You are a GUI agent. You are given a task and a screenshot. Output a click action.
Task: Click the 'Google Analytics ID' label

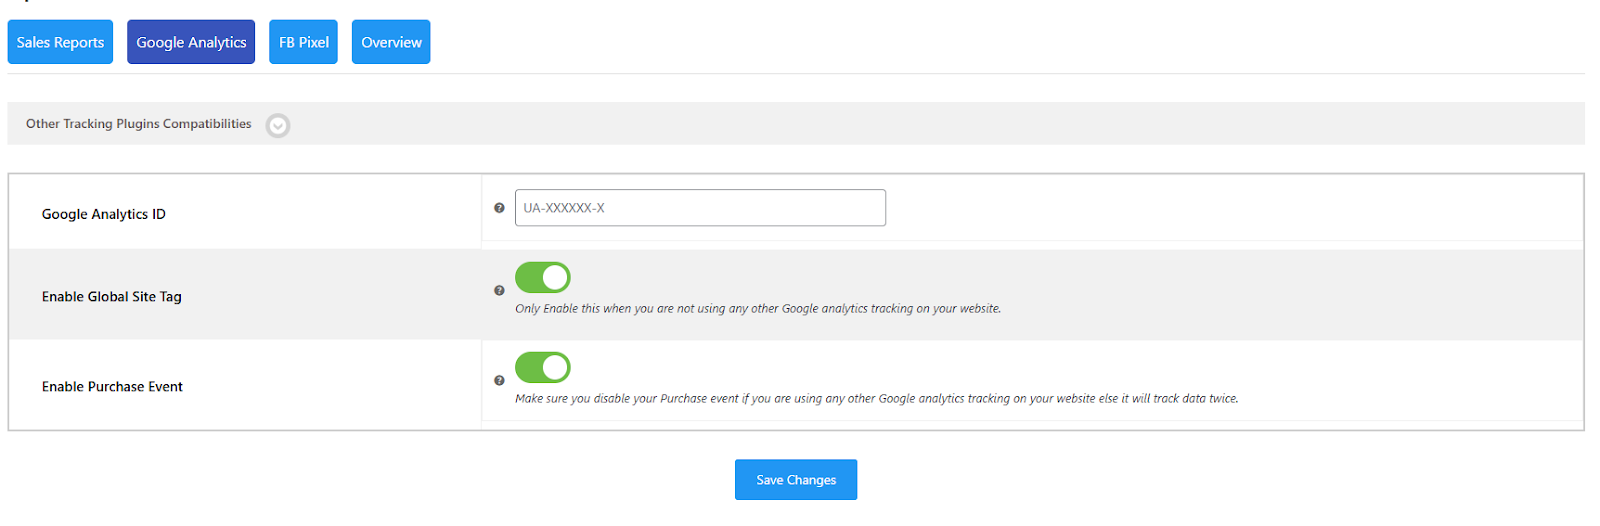[x=104, y=214]
